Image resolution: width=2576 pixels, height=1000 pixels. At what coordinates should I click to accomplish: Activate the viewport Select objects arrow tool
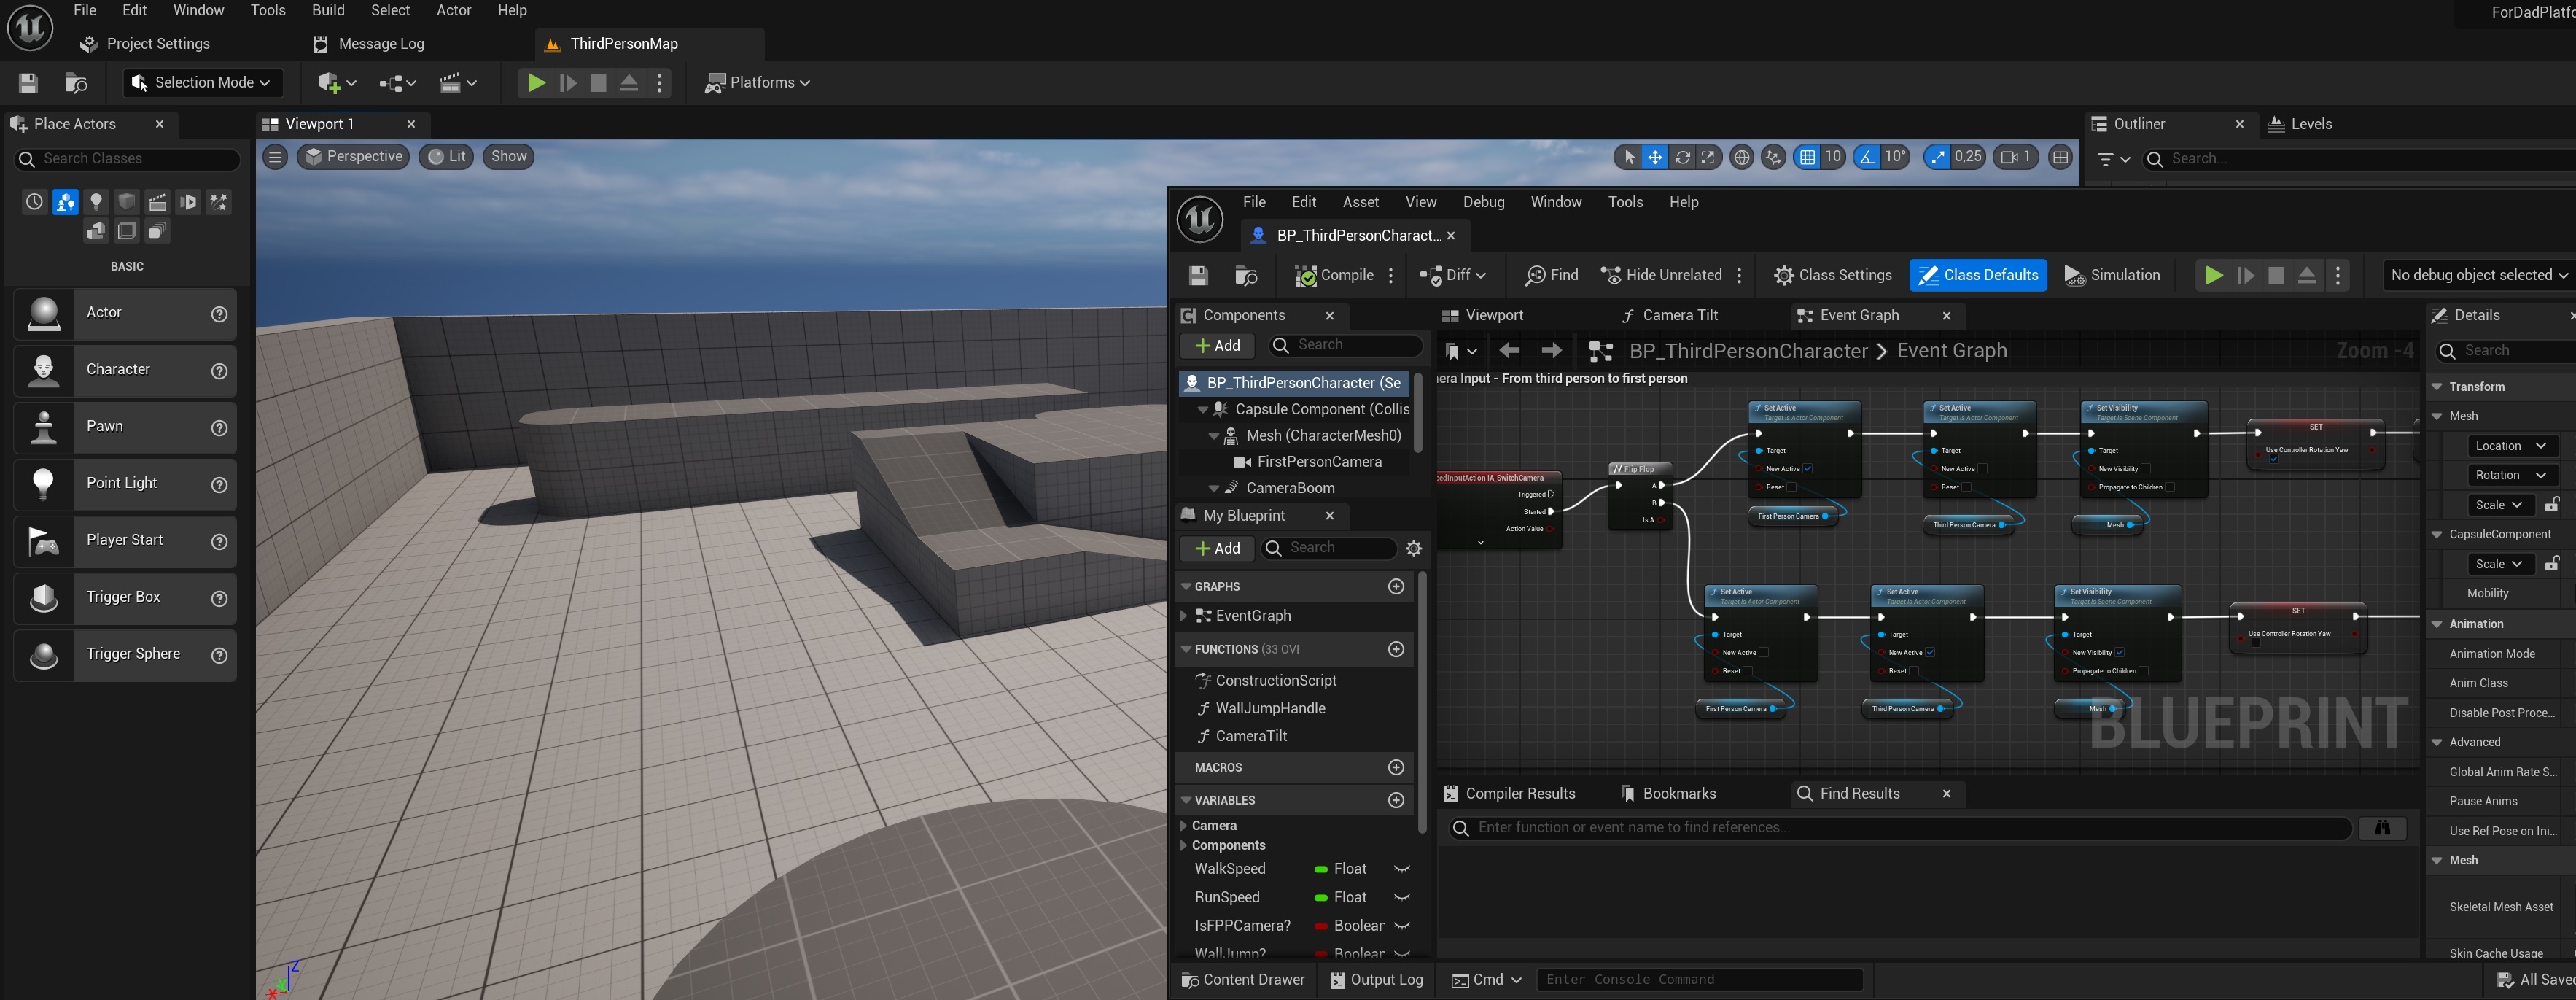coord(1629,157)
